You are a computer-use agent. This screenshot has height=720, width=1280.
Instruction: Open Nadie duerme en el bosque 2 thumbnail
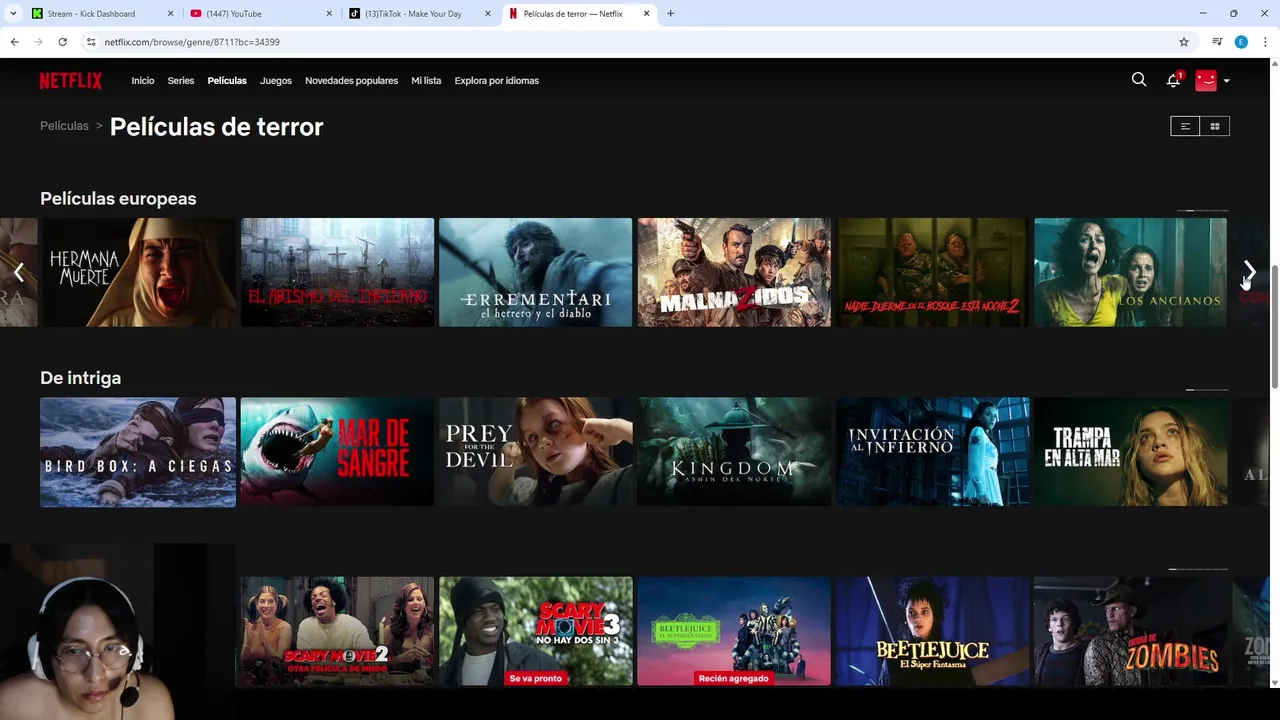[933, 272]
